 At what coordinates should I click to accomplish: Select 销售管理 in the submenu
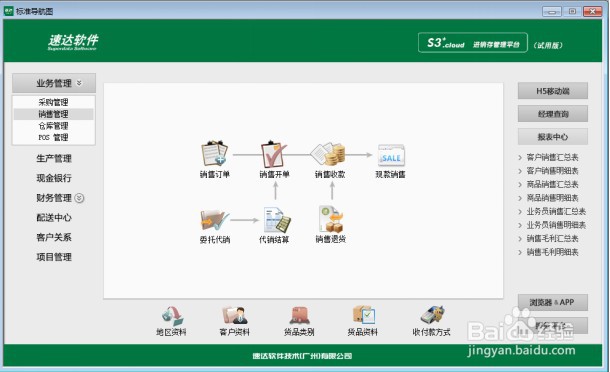pyautogui.click(x=53, y=114)
